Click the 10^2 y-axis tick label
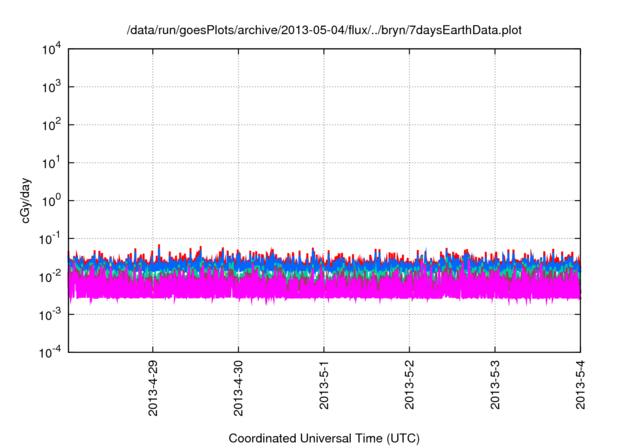The image size is (640, 448). [x=52, y=125]
